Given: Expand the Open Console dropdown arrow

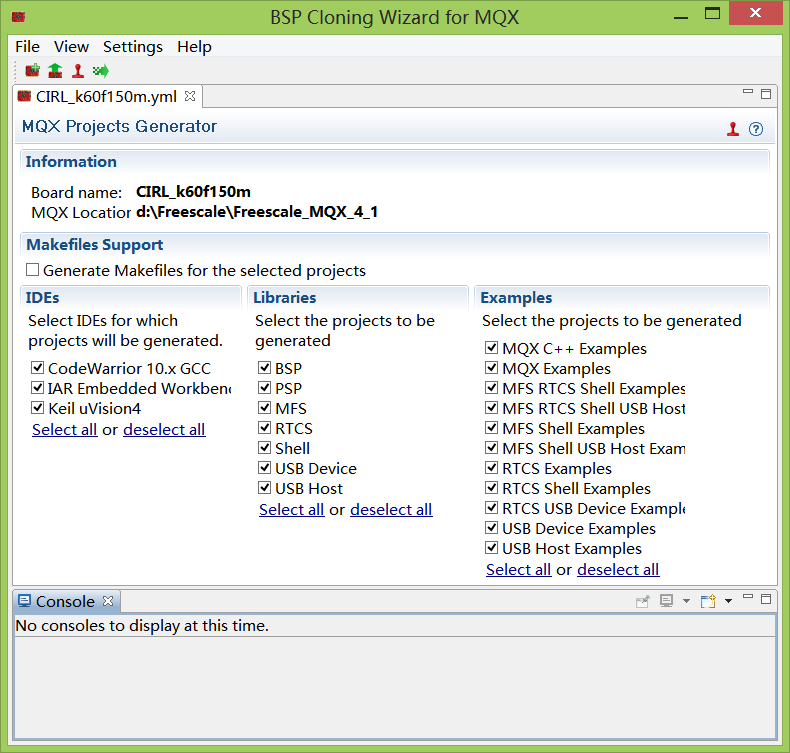Looking at the screenshot, I should 728,601.
